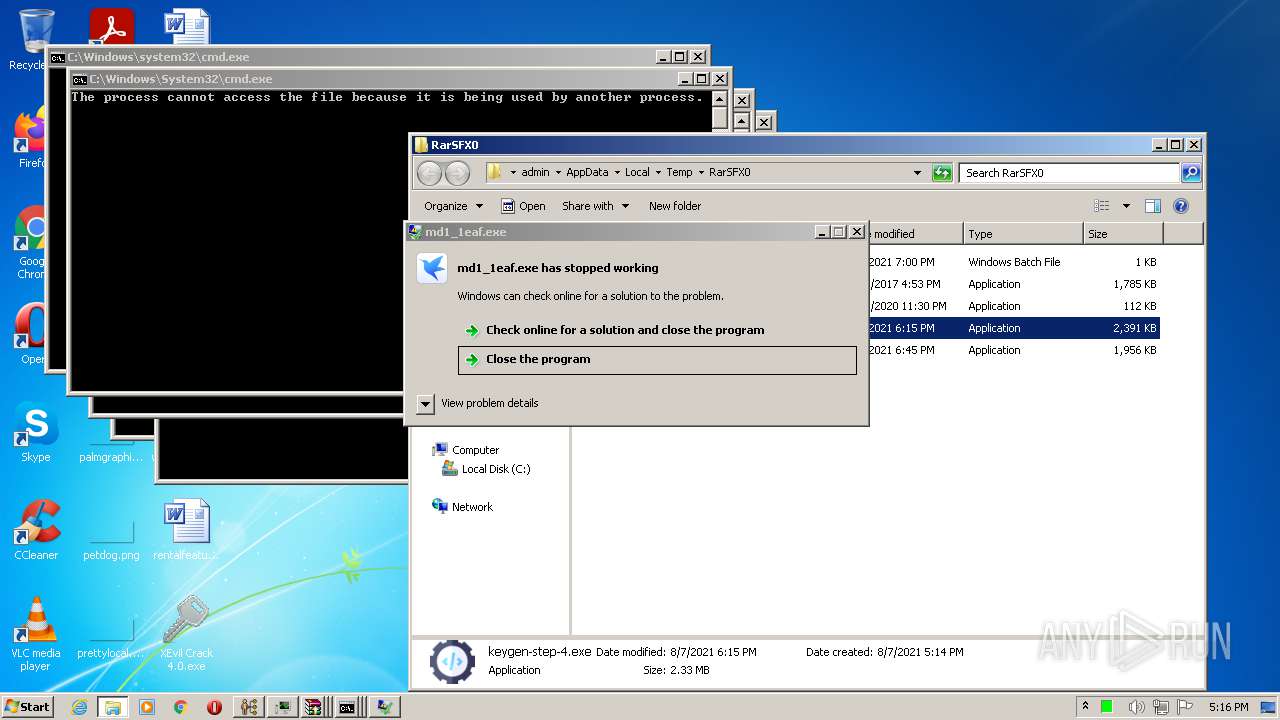Click cmd.exe window scrollbar up arrow
The width and height of the screenshot is (1280, 720).
pos(720,99)
